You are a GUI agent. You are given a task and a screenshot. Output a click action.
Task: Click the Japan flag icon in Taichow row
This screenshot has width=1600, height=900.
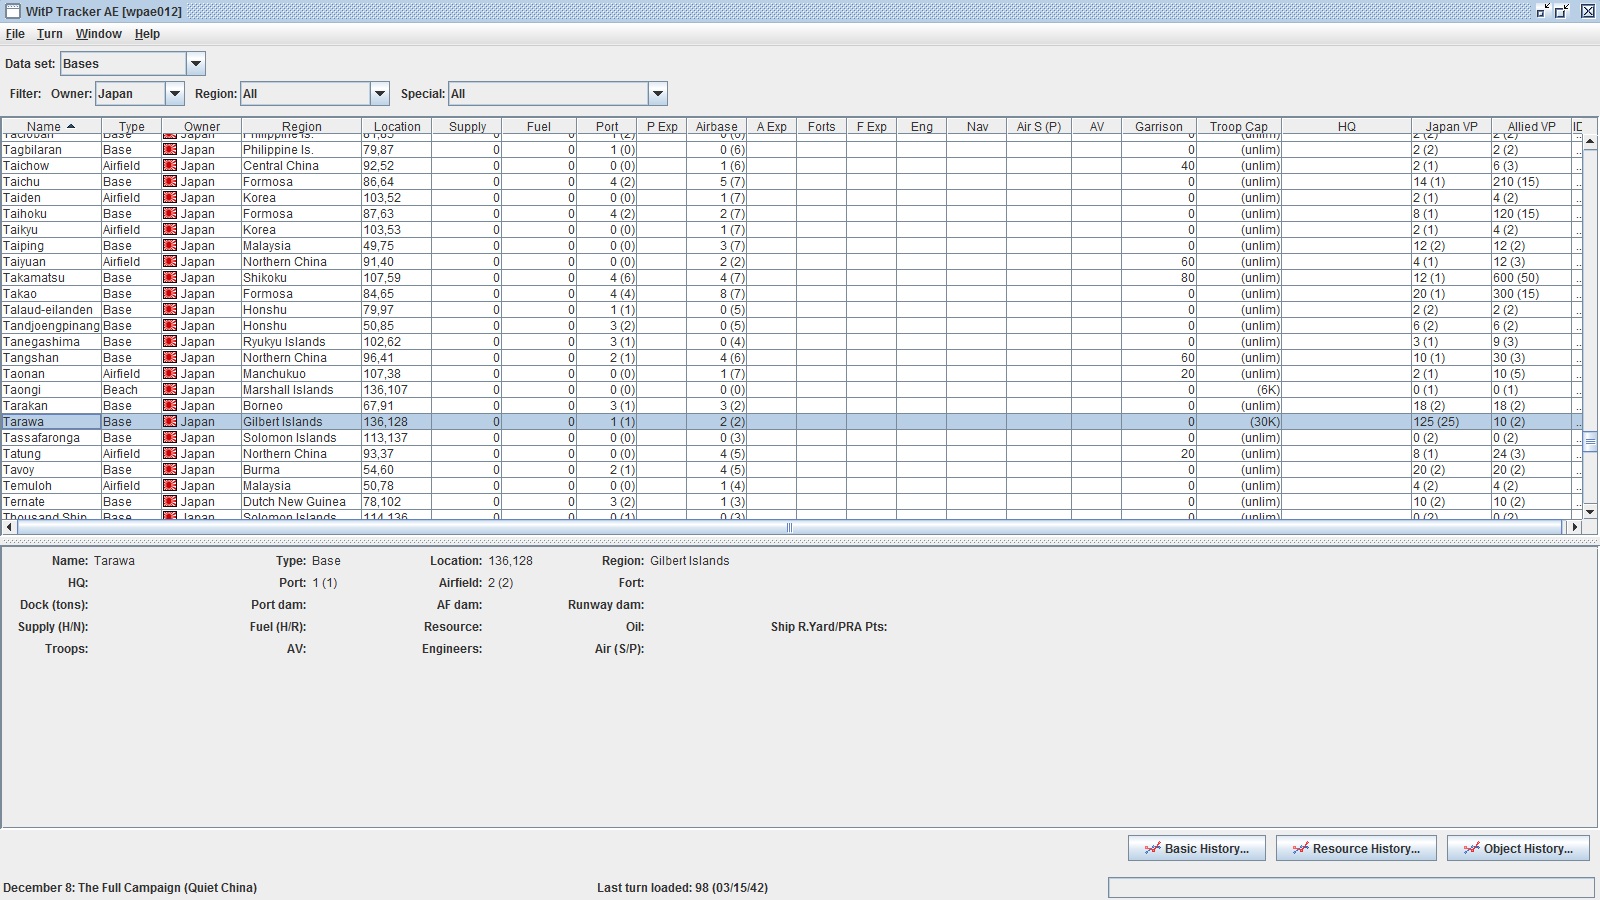tap(170, 166)
